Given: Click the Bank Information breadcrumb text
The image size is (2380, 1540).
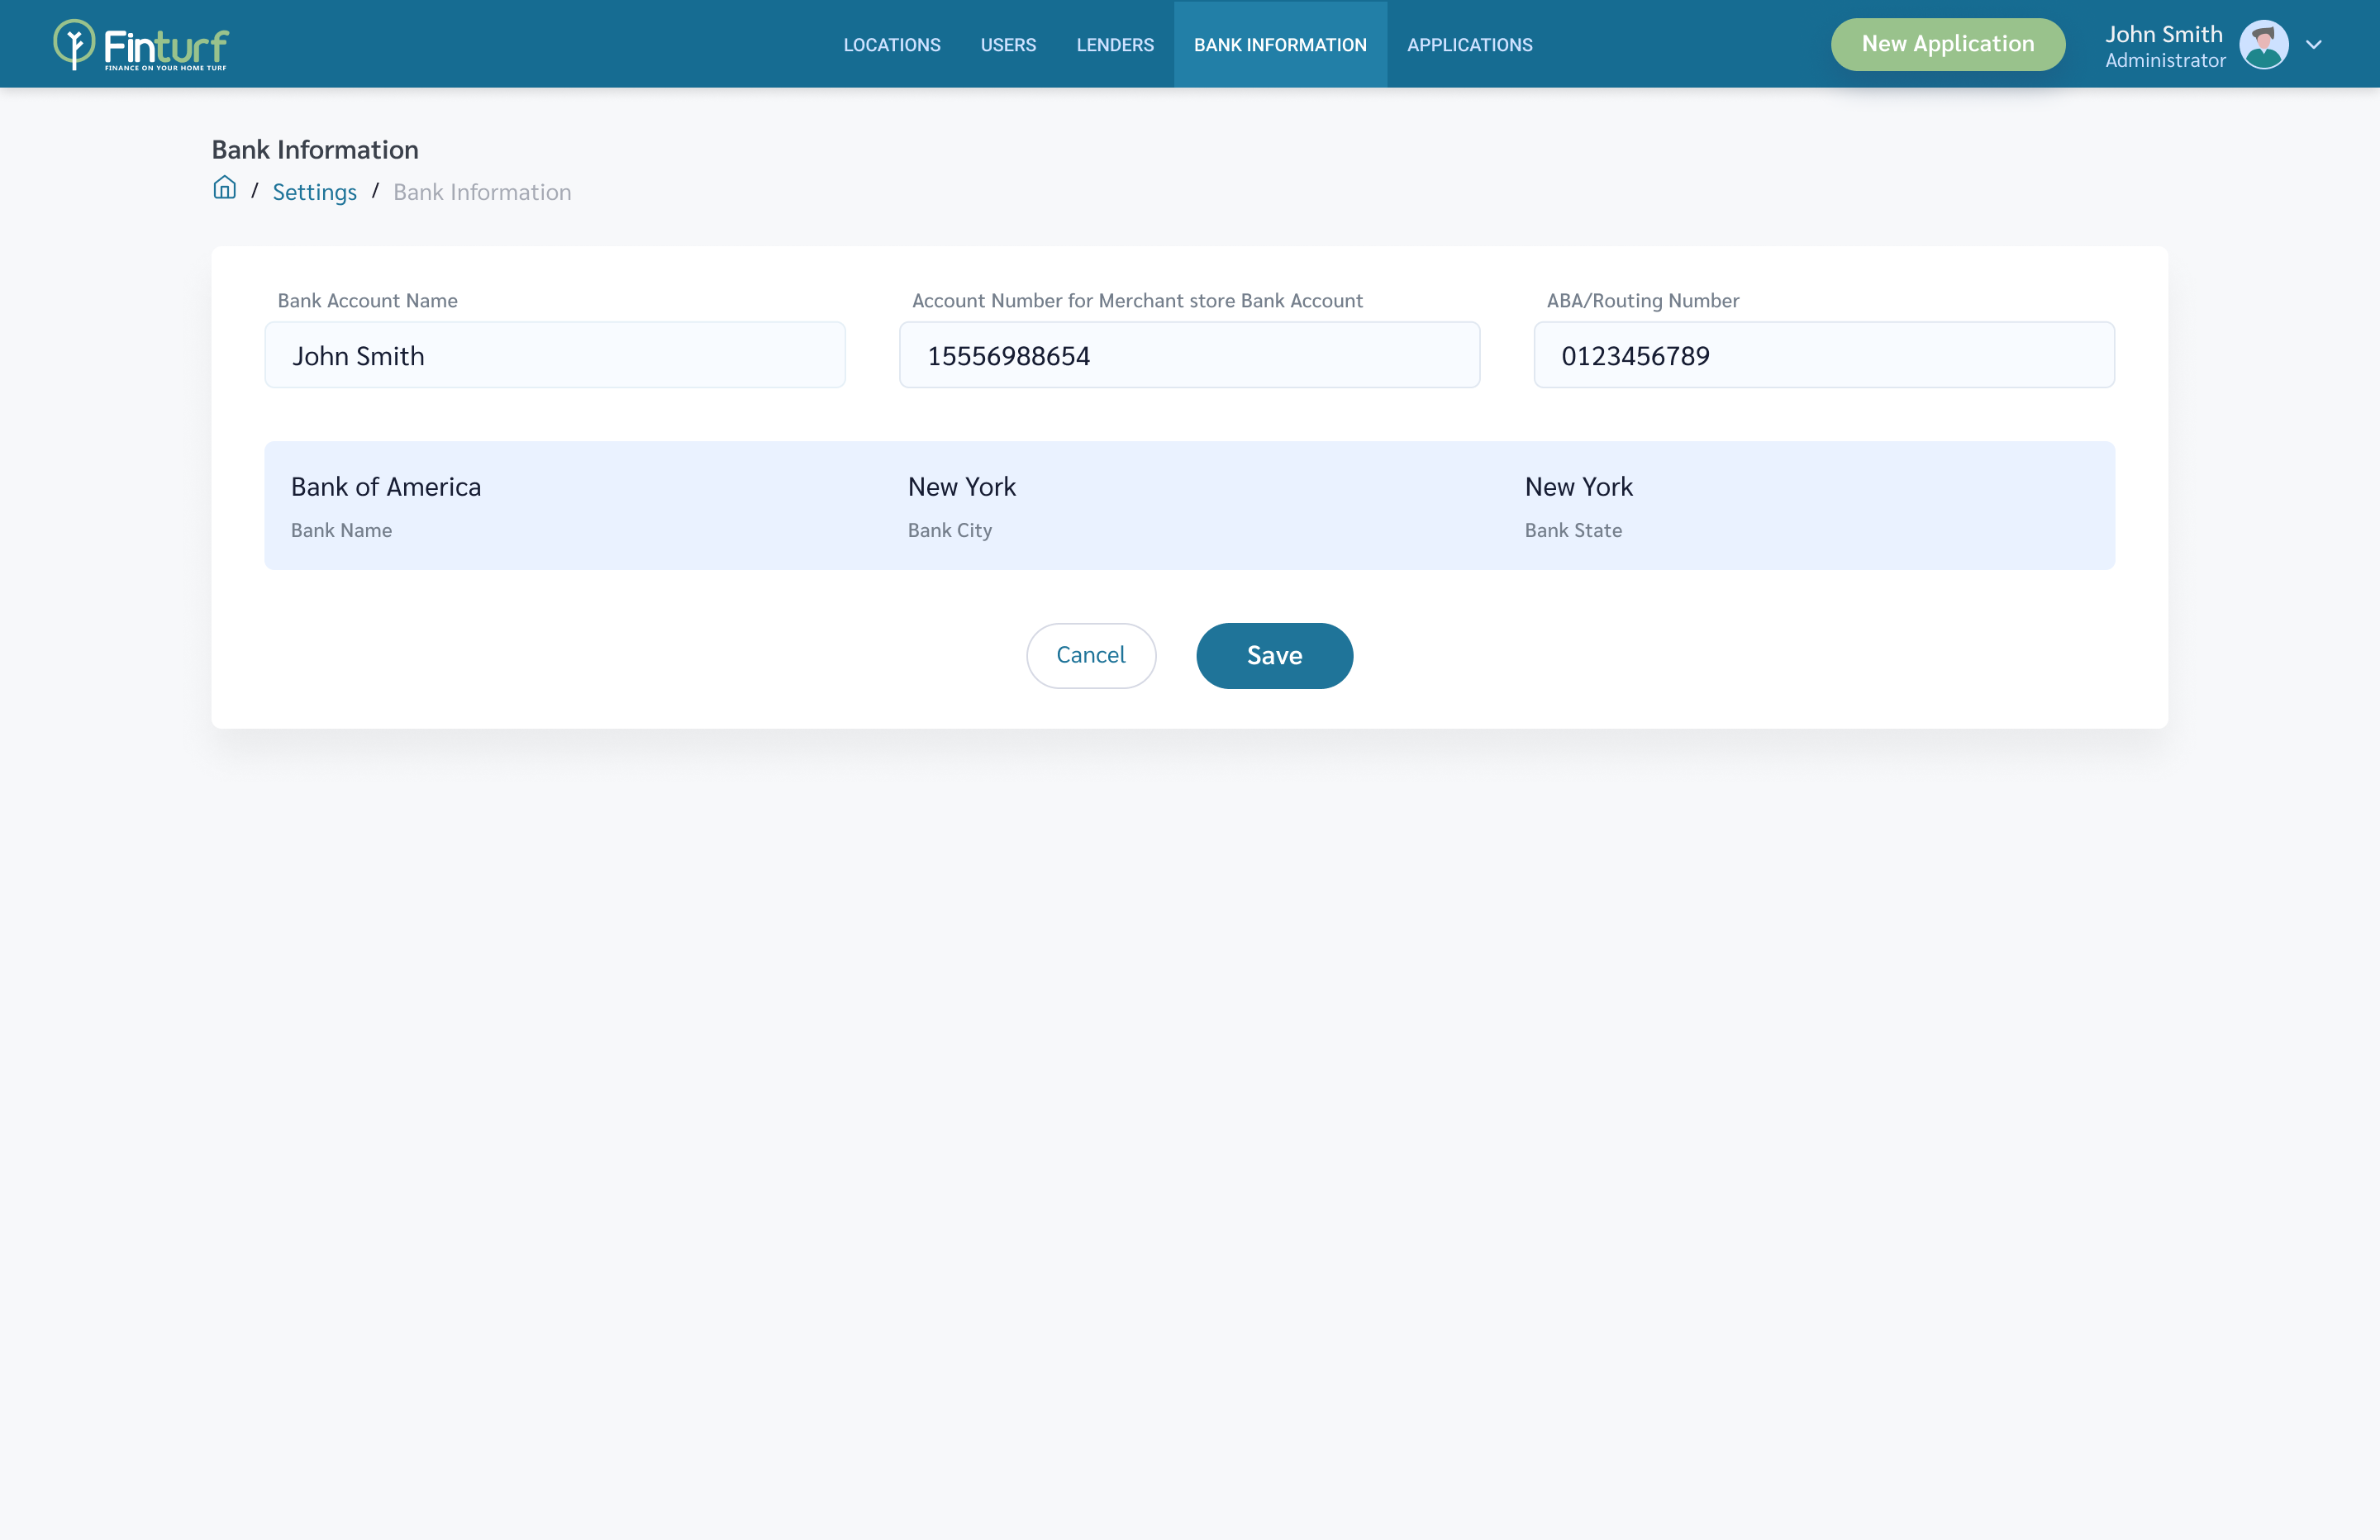Looking at the screenshot, I should [481, 191].
